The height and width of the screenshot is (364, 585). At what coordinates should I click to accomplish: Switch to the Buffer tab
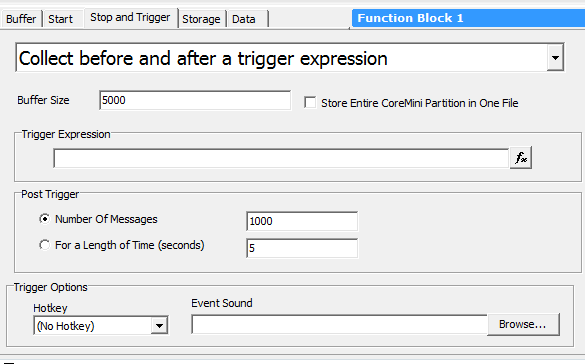coord(21,19)
